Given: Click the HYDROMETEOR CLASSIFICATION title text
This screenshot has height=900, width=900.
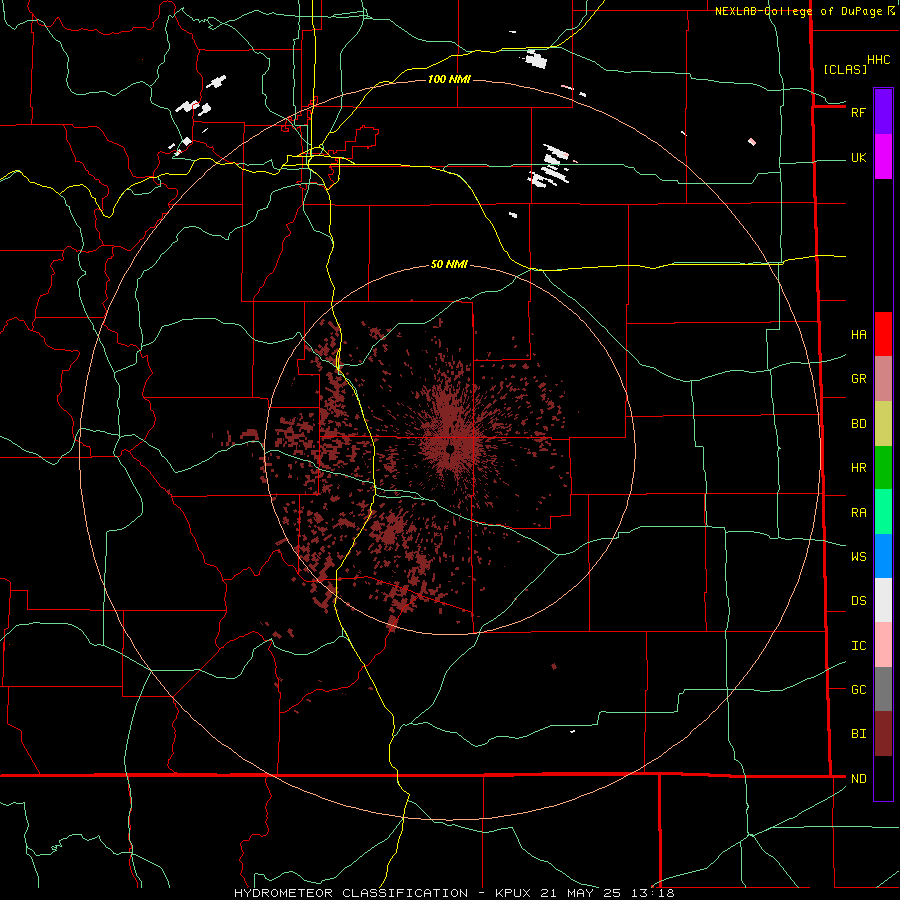Looking at the screenshot, I should (x=352, y=893).
